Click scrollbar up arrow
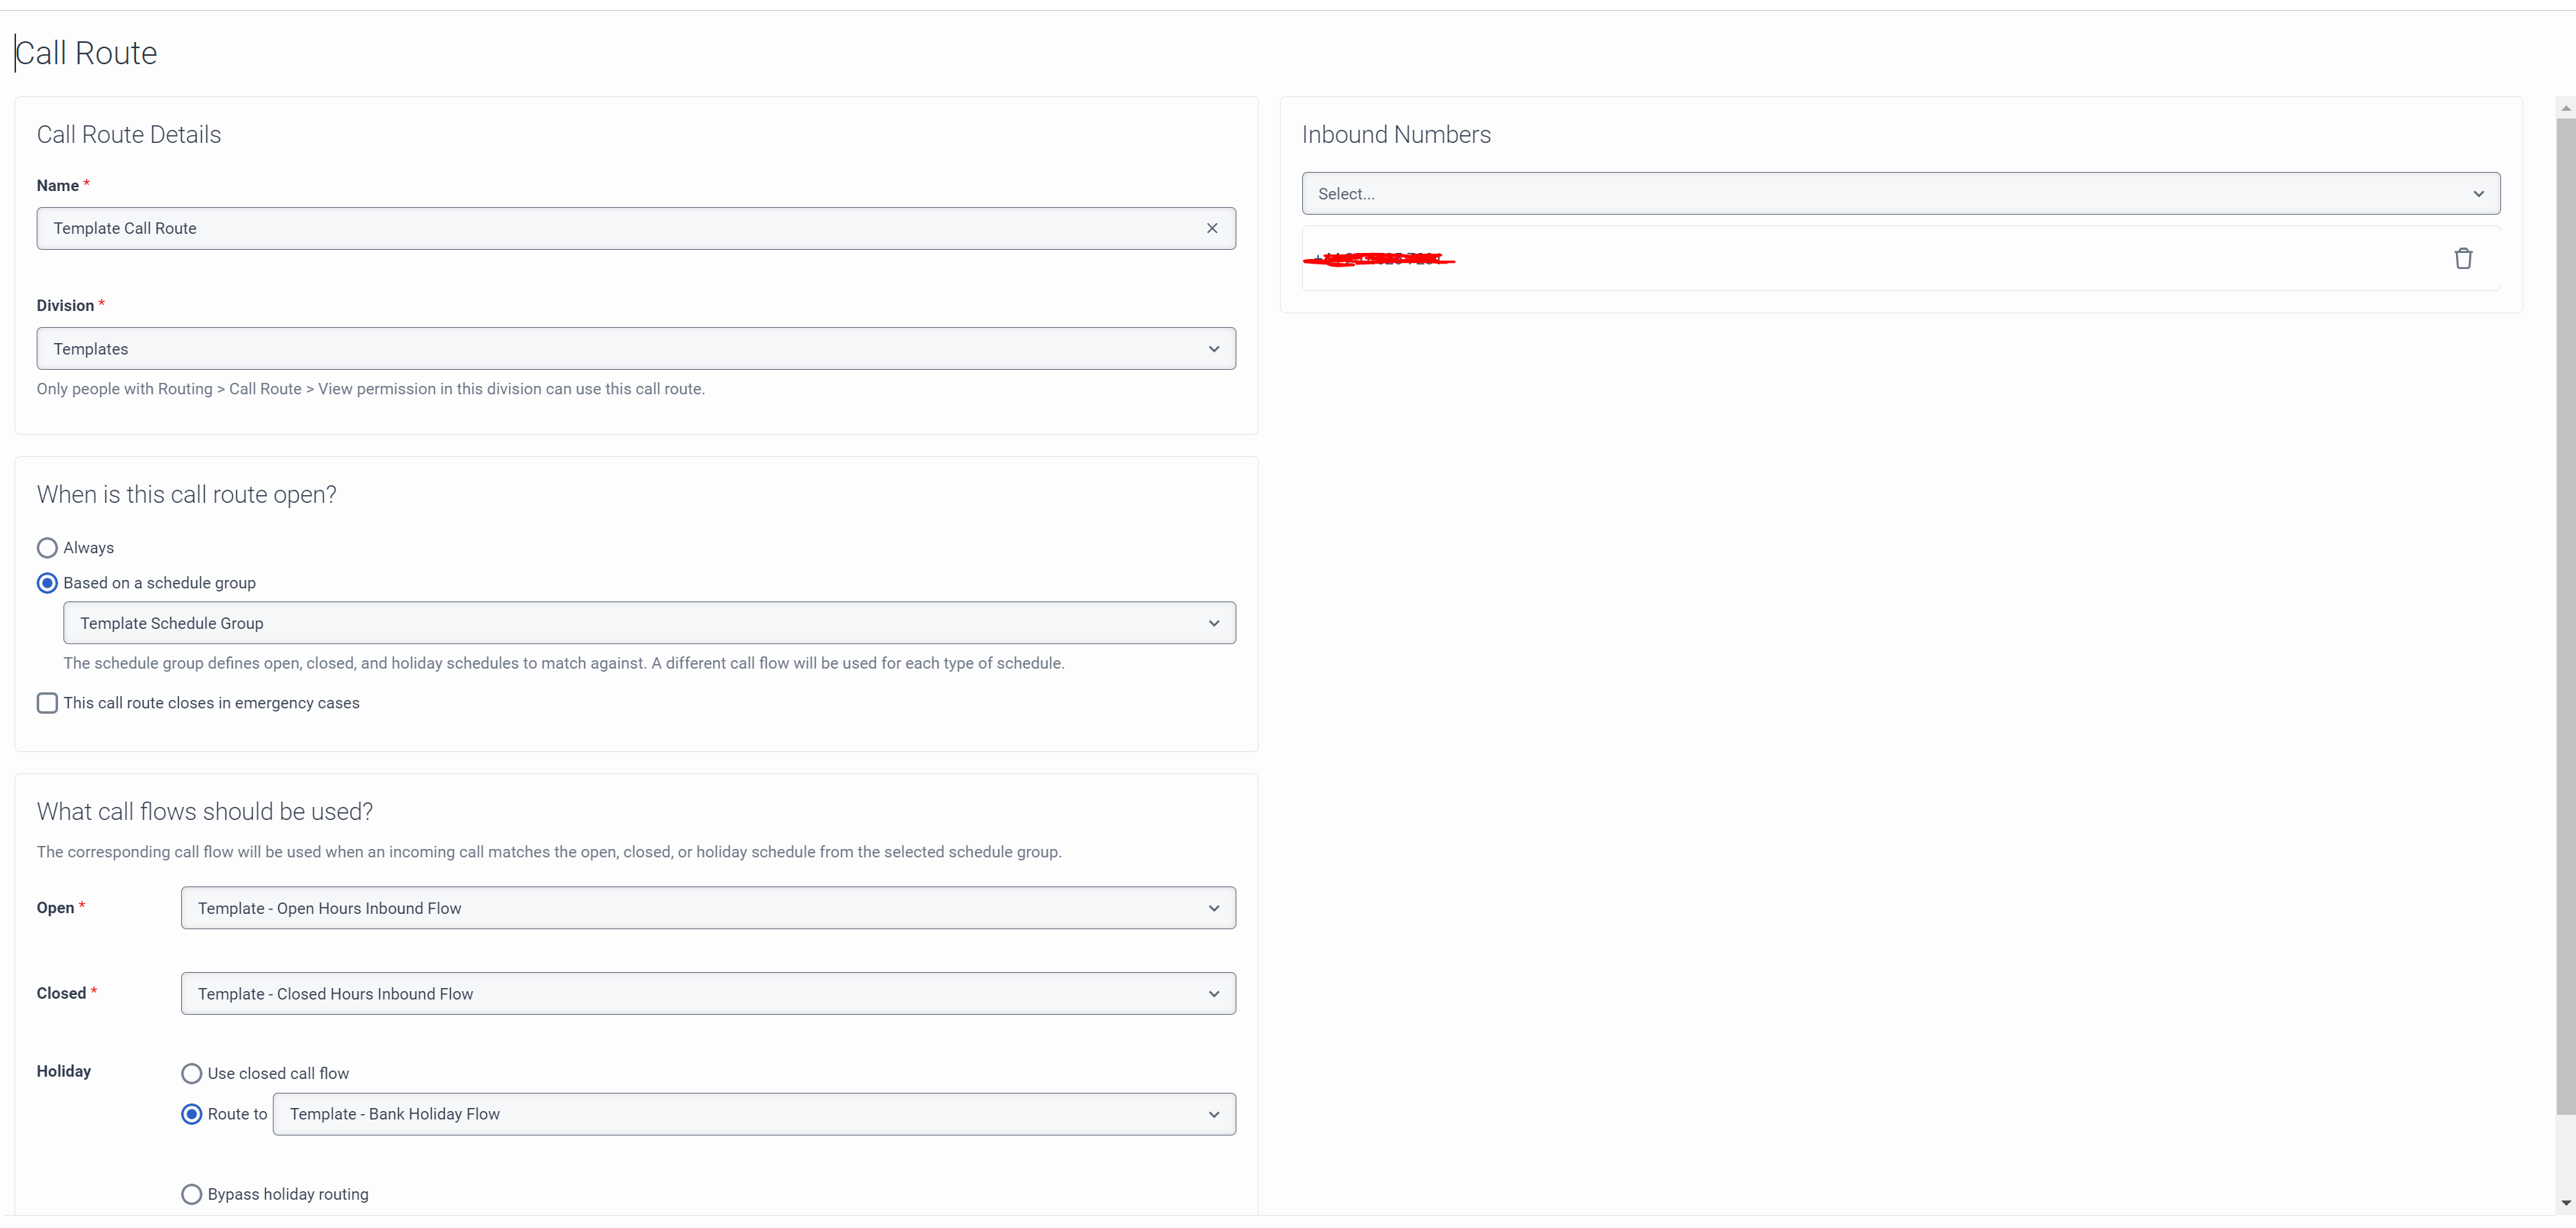Image resolution: width=2576 pixels, height=1228 pixels. [2565, 108]
